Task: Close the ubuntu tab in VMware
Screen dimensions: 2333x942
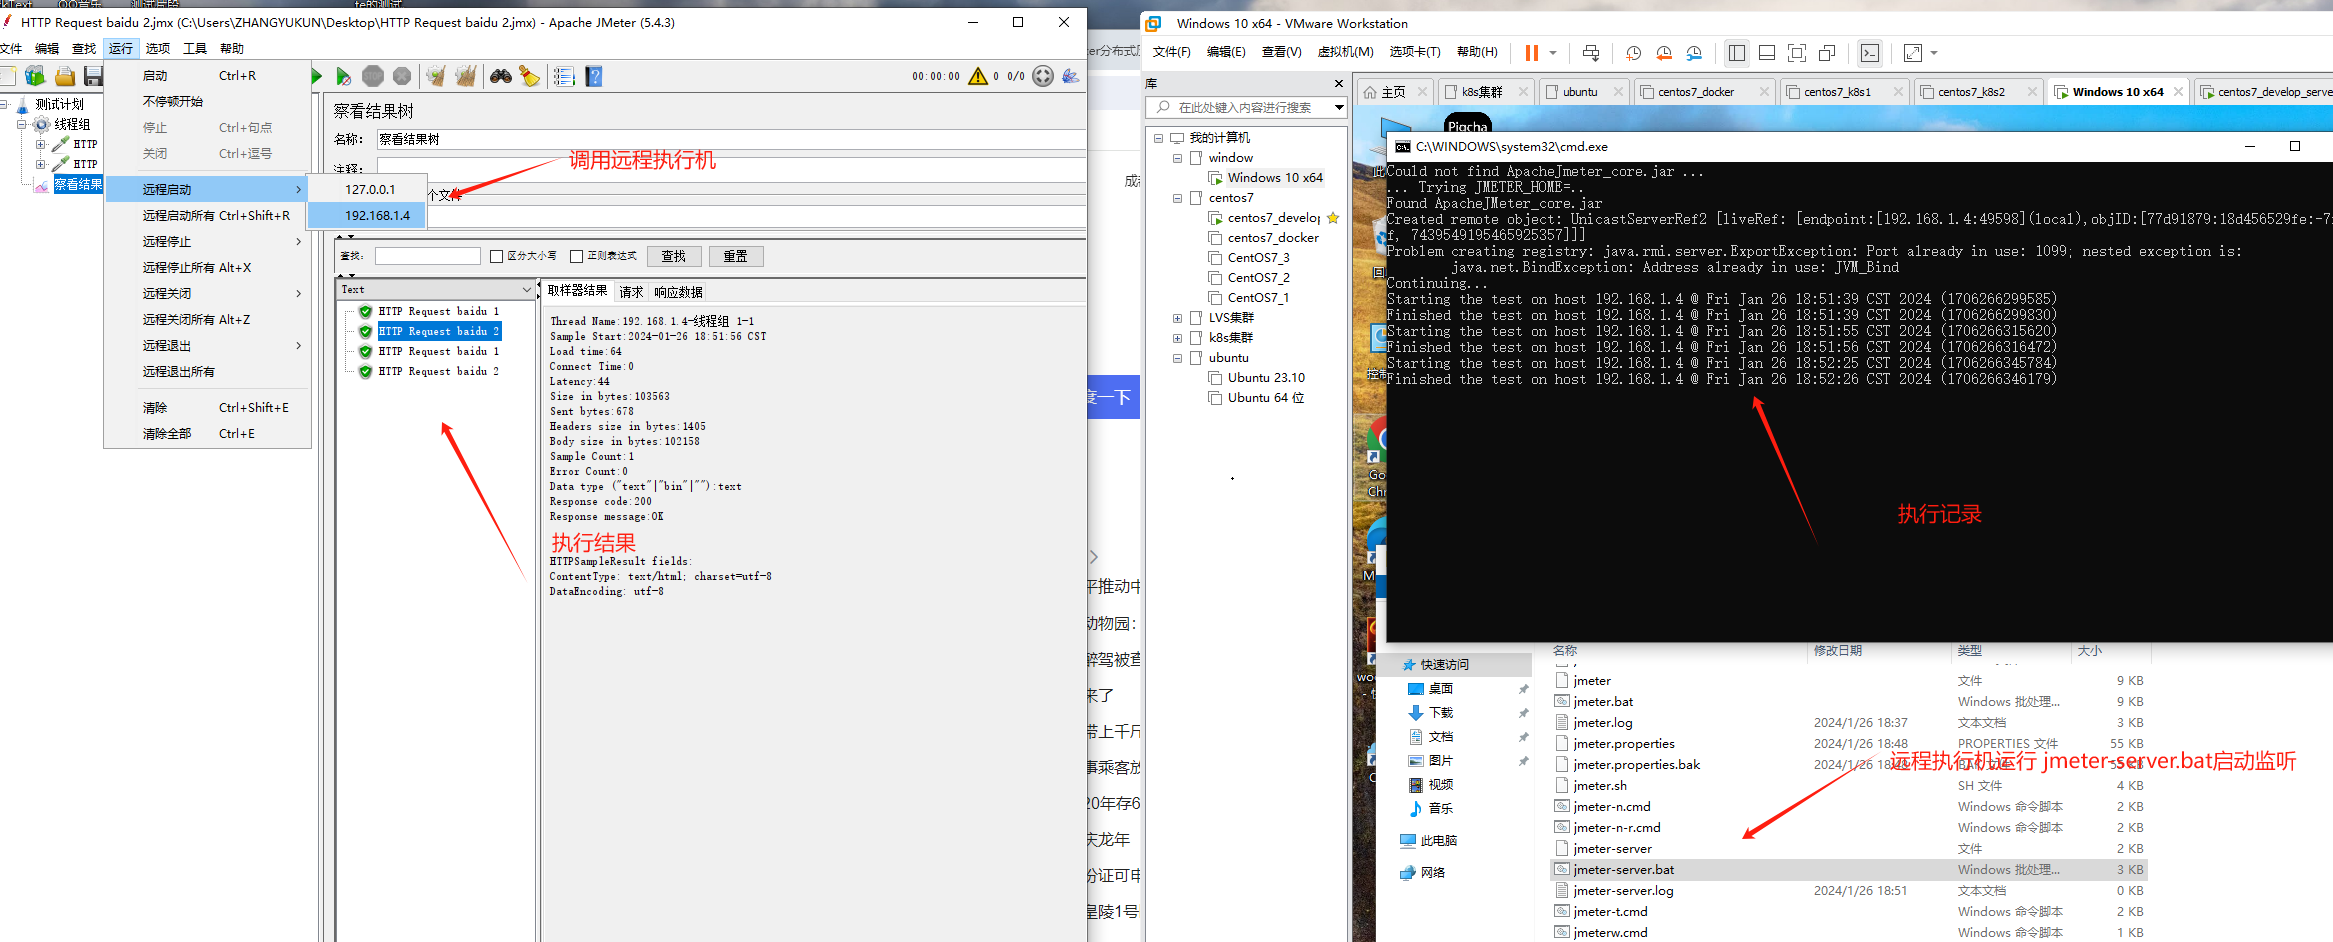Action: (x=1618, y=91)
